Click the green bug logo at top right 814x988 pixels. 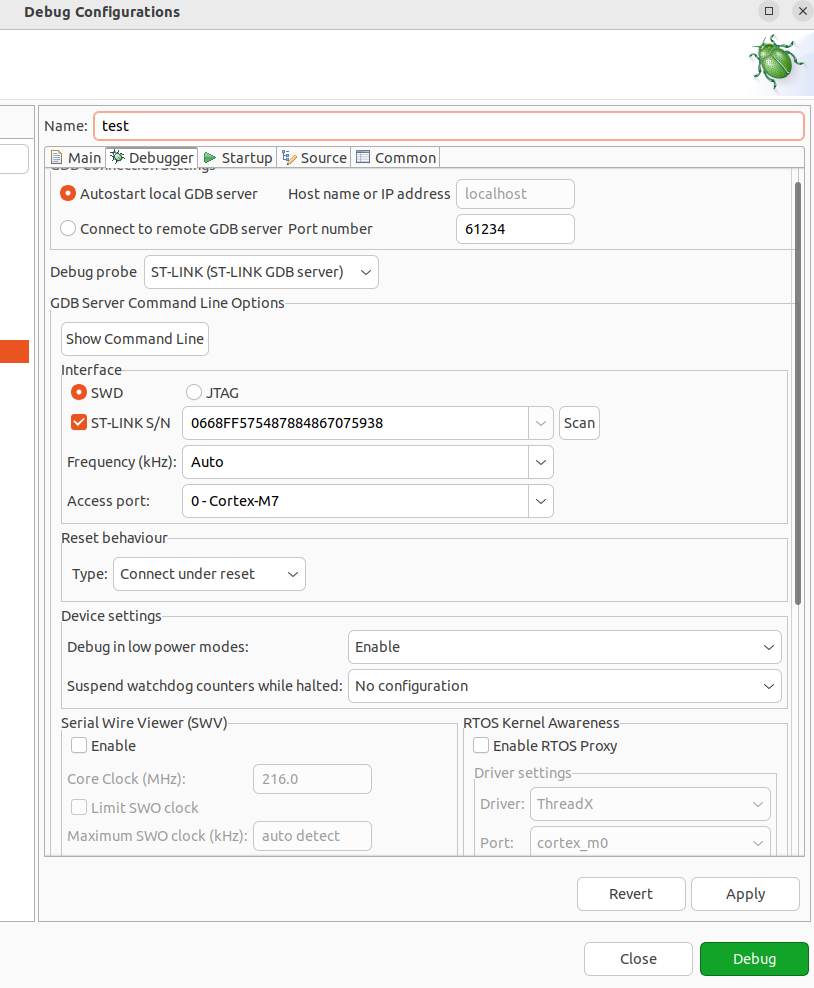pyautogui.click(x=777, y=62)
